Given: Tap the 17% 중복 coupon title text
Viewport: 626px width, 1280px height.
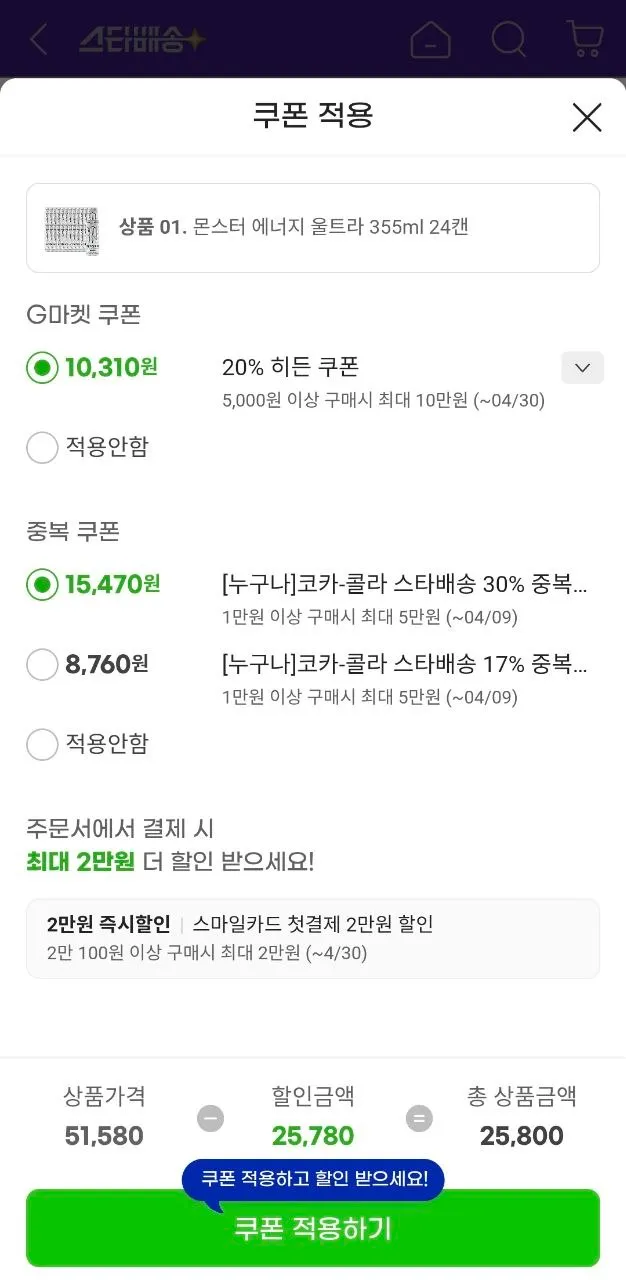Looking at the screenshot, I should tap(404, 663).
